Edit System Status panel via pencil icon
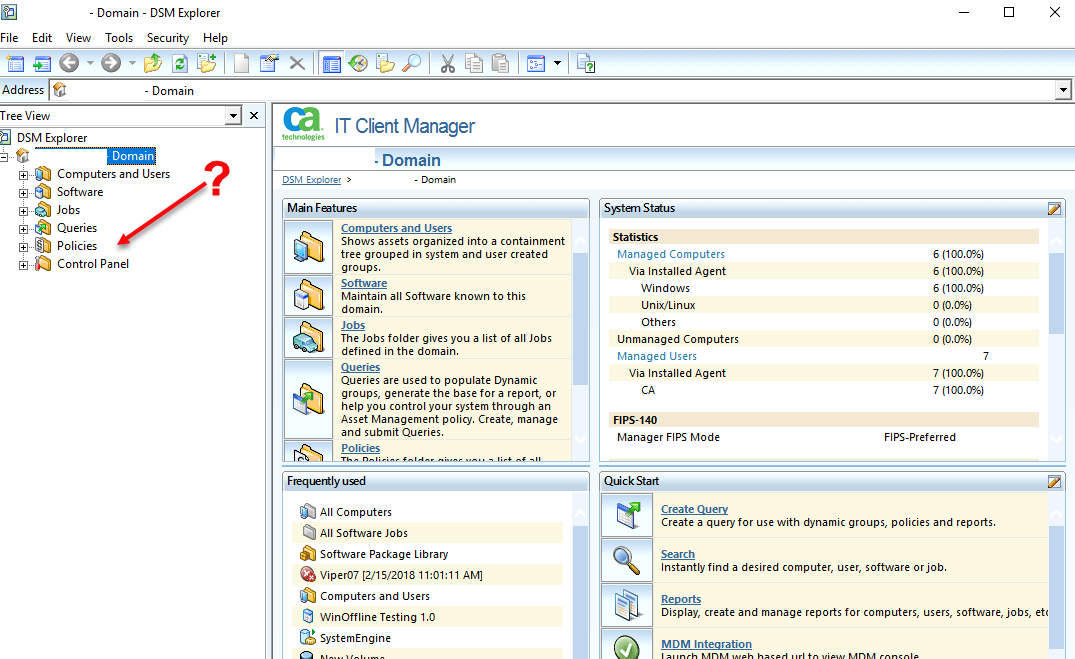 point(1054,209)
